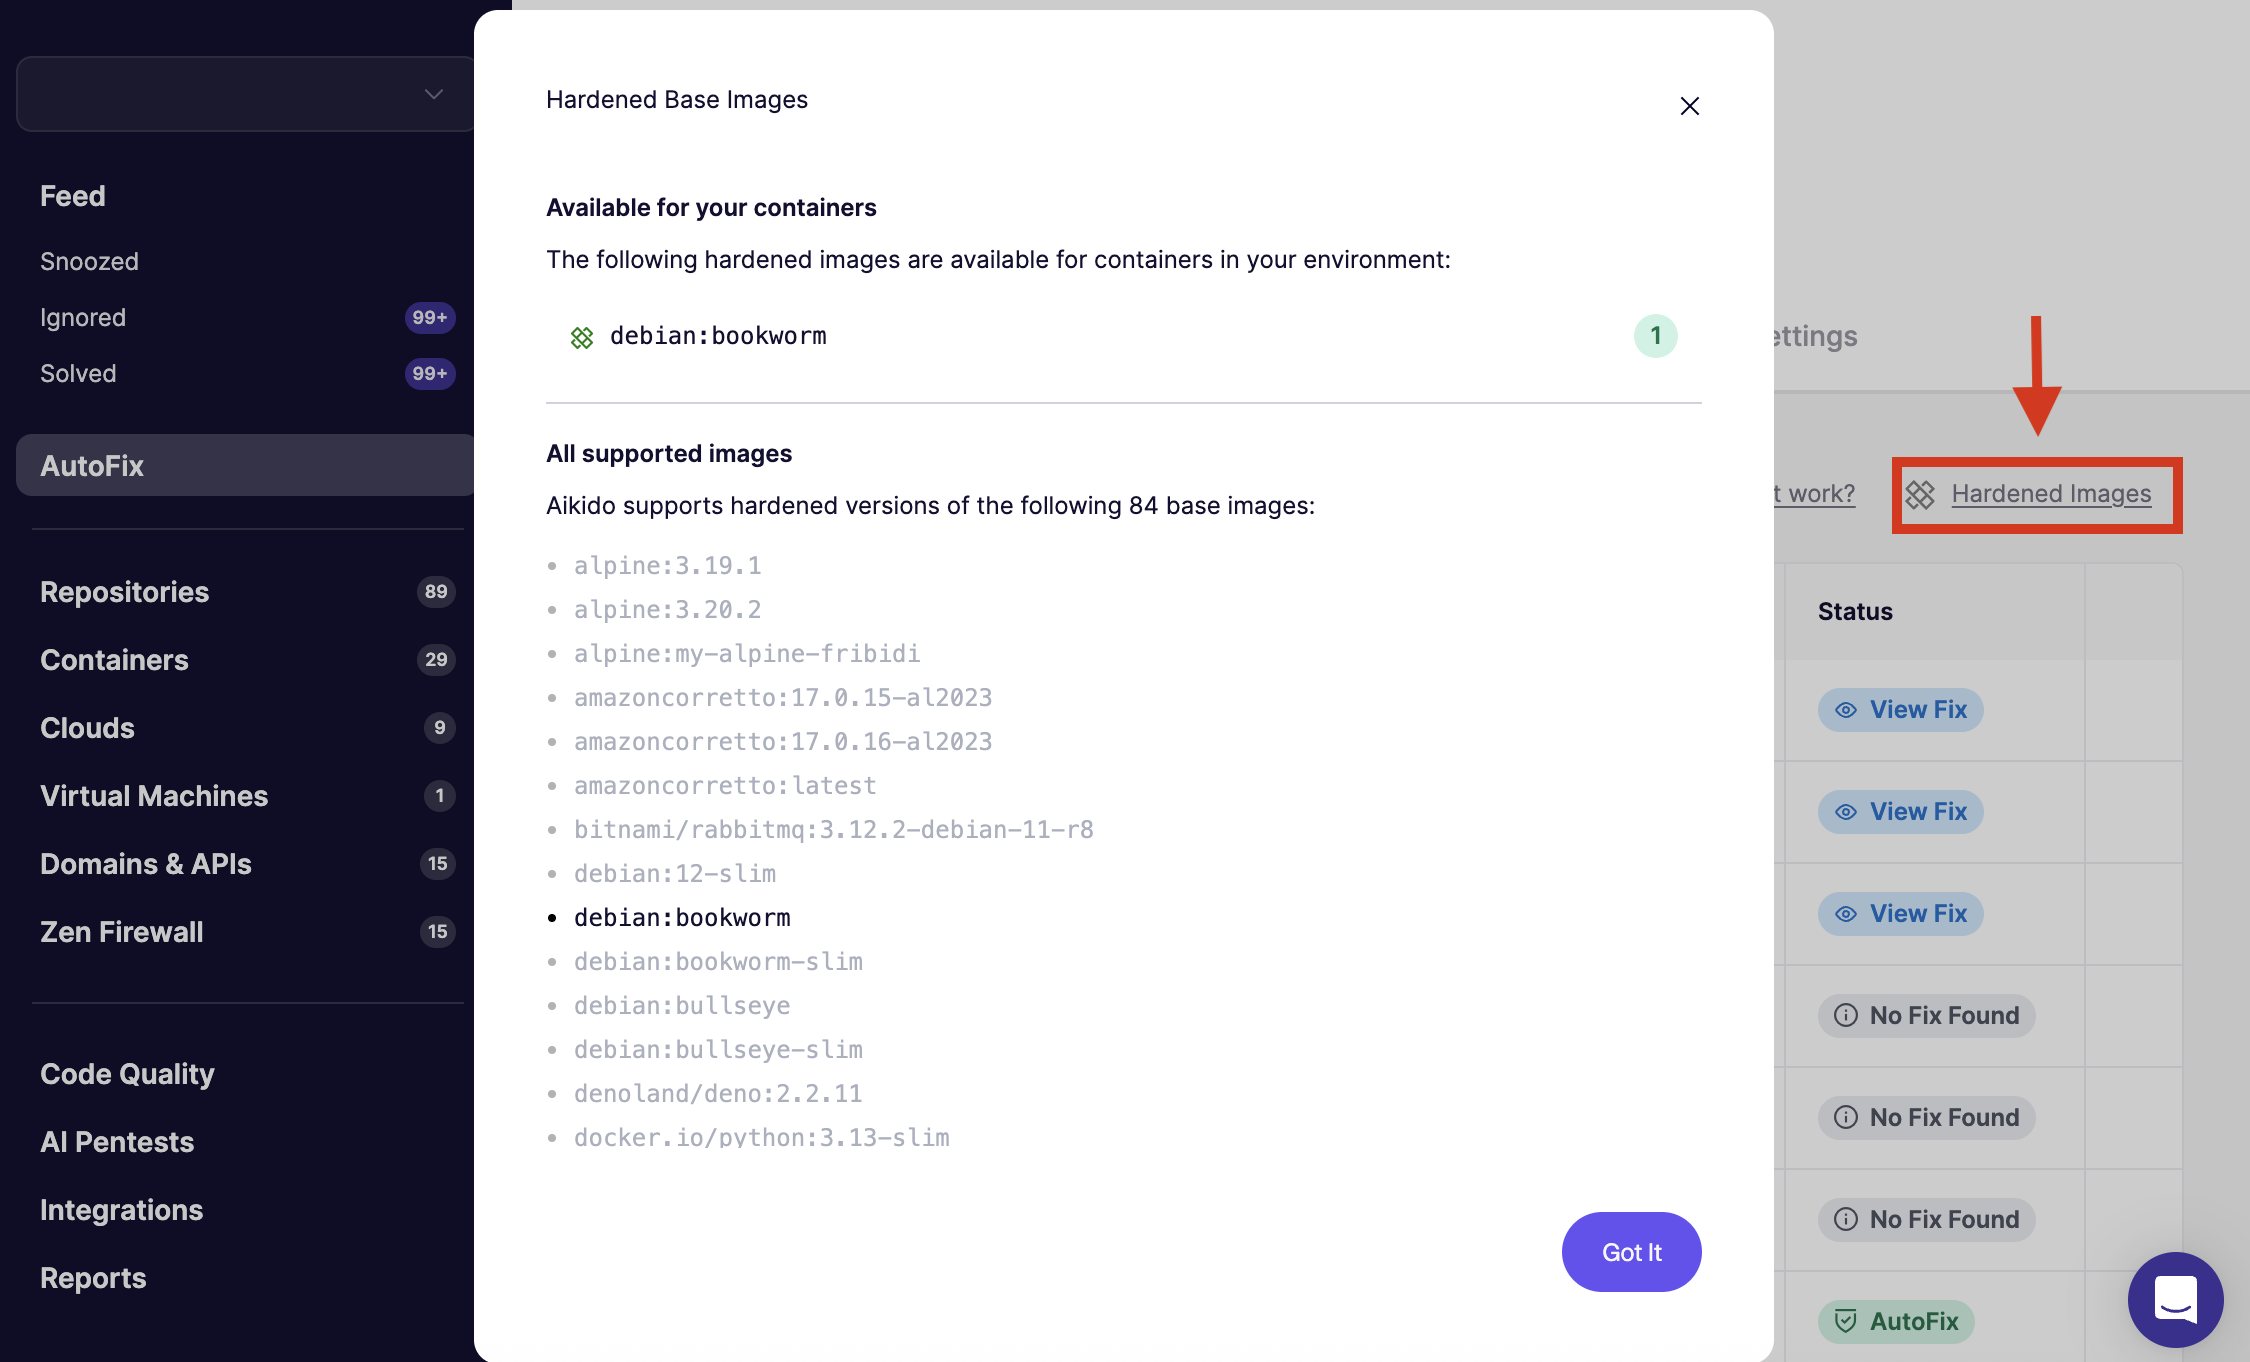
Task: Click the green count badge beside debian:bookworm
Action: coord(1655,336)
